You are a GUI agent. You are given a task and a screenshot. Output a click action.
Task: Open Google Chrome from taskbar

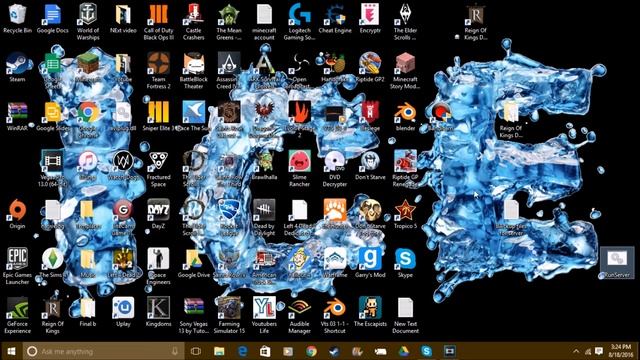[x=311, y=351]
